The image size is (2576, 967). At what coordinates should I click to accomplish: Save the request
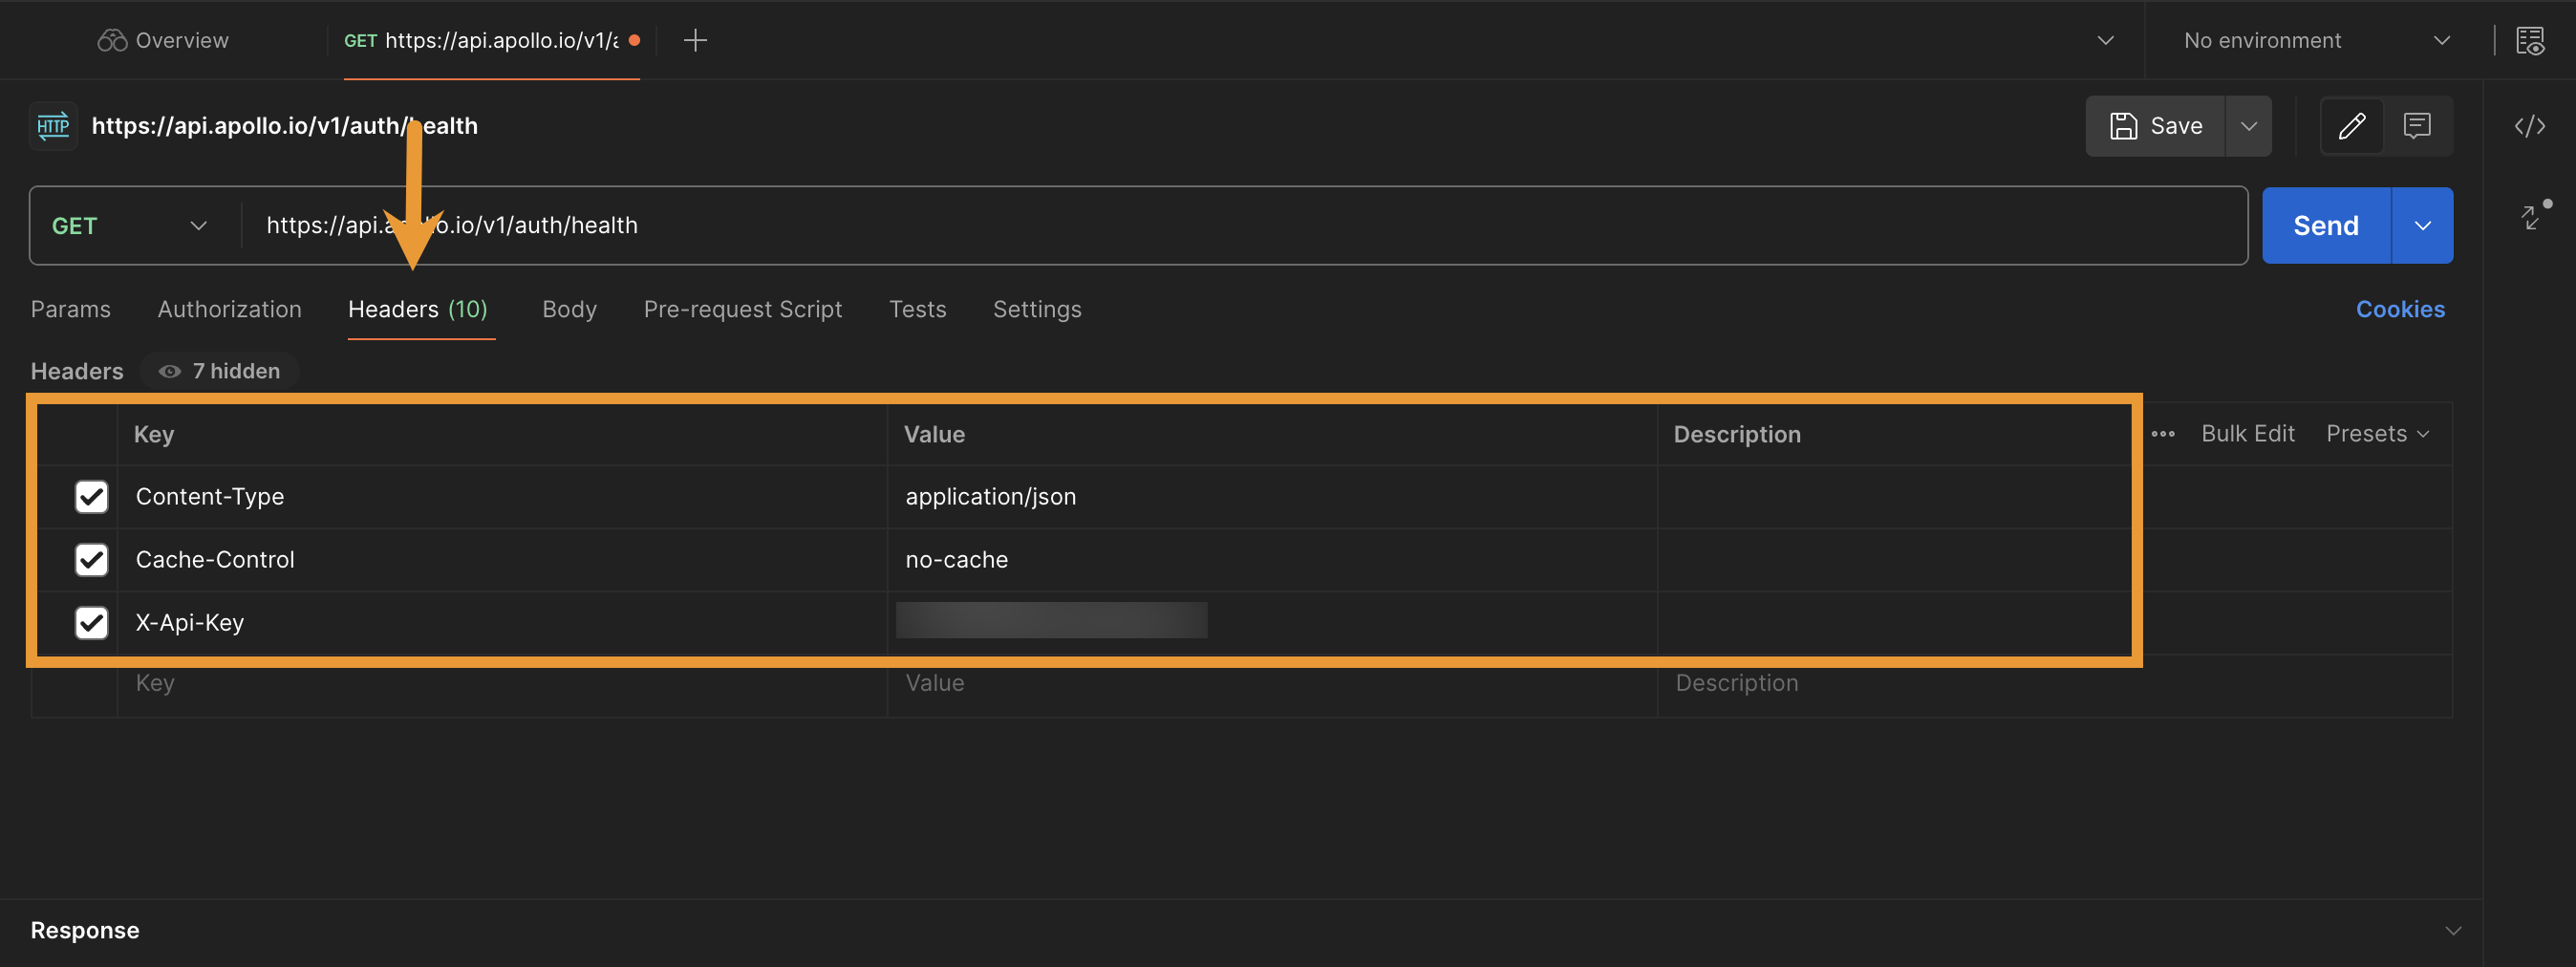click(x=2156, y=126)
